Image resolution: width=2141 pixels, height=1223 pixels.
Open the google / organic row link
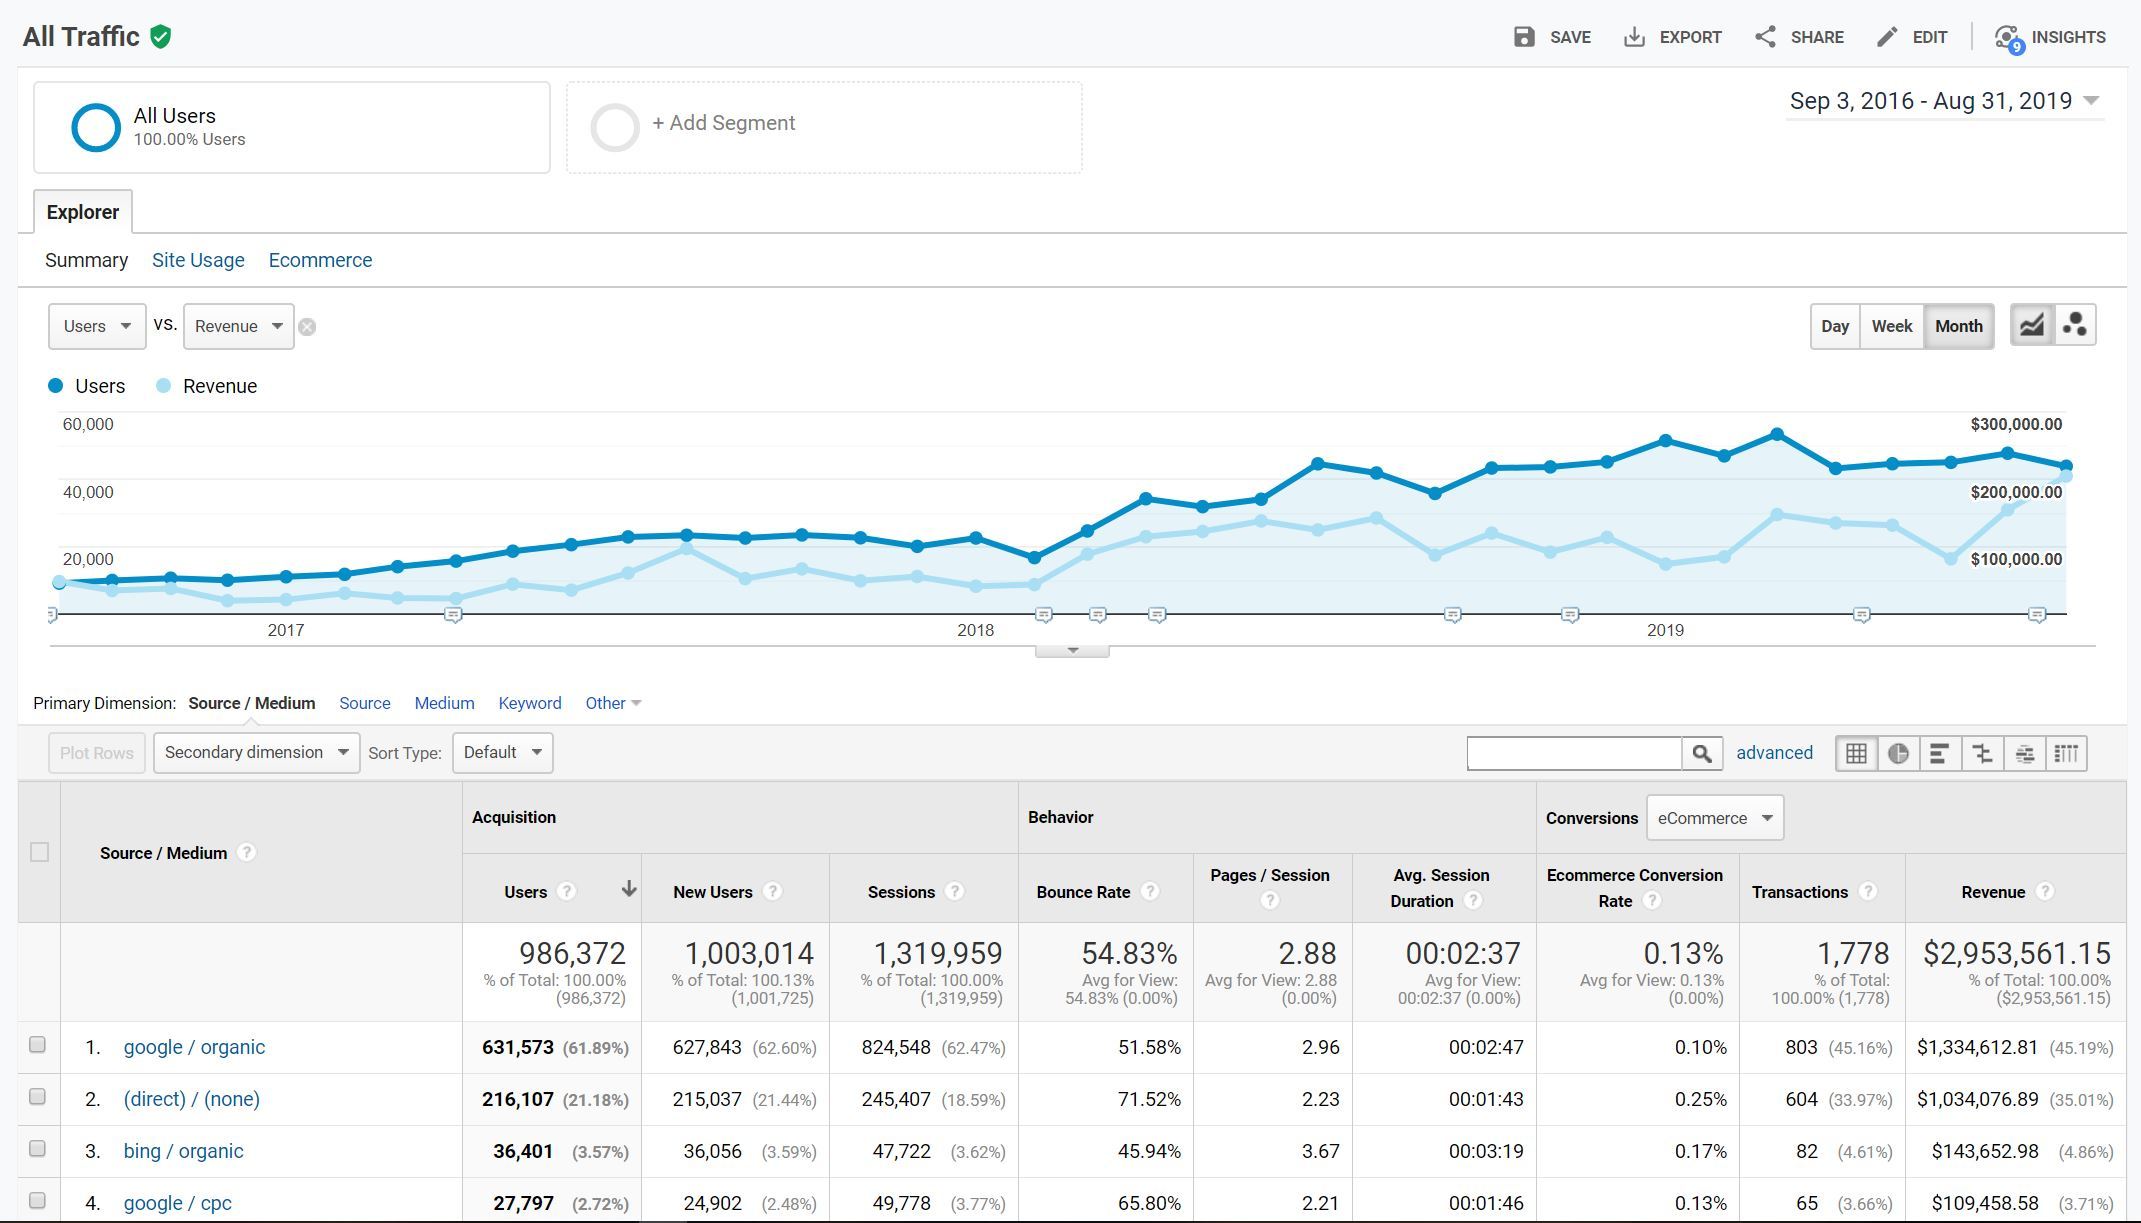tap(194, 1047)
